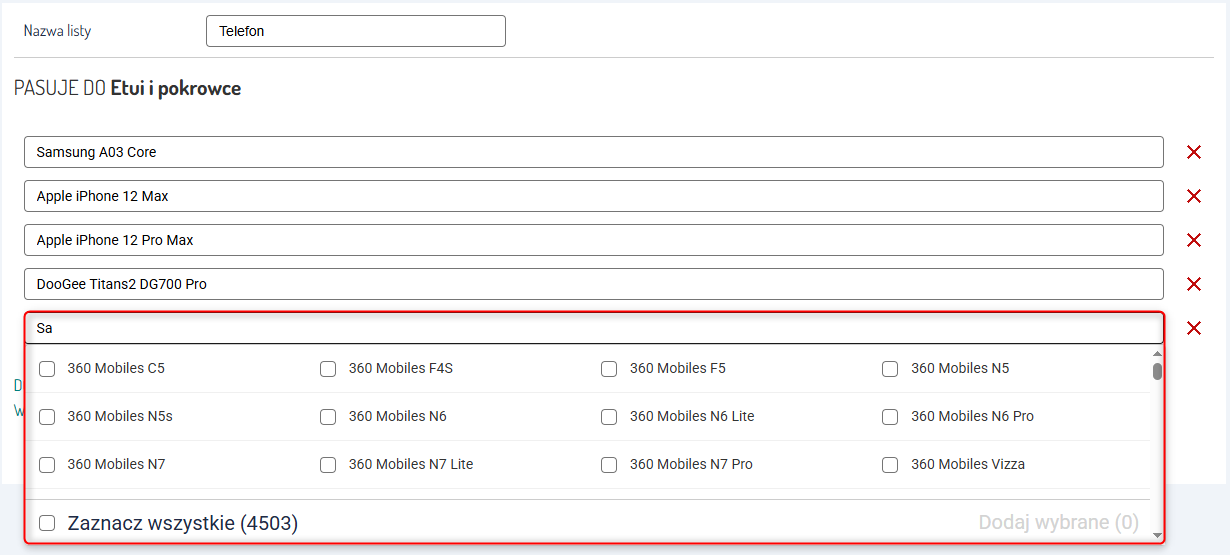Viewport: 1230px width, 555px height.
Task: Delete the DooGee Titans2 DG700 Pro row
Action: coord(1193,284)
